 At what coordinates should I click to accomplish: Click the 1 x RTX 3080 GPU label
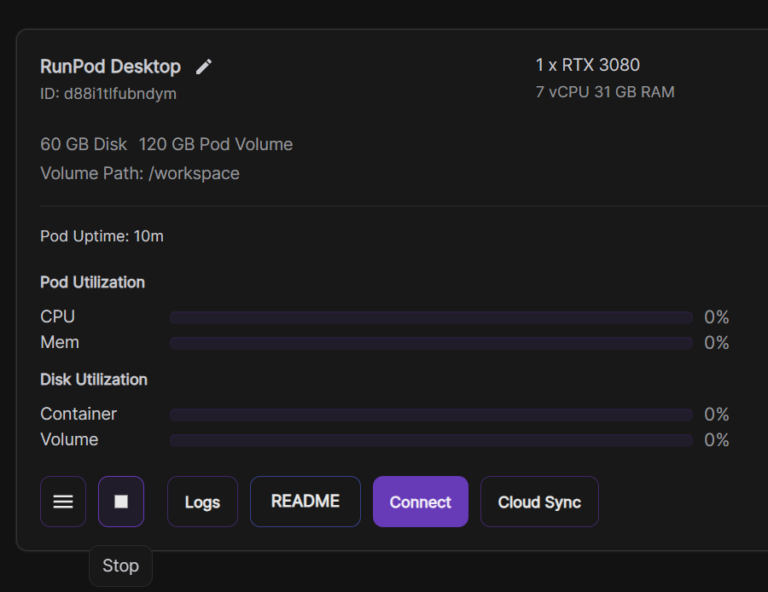pos(587,65)
